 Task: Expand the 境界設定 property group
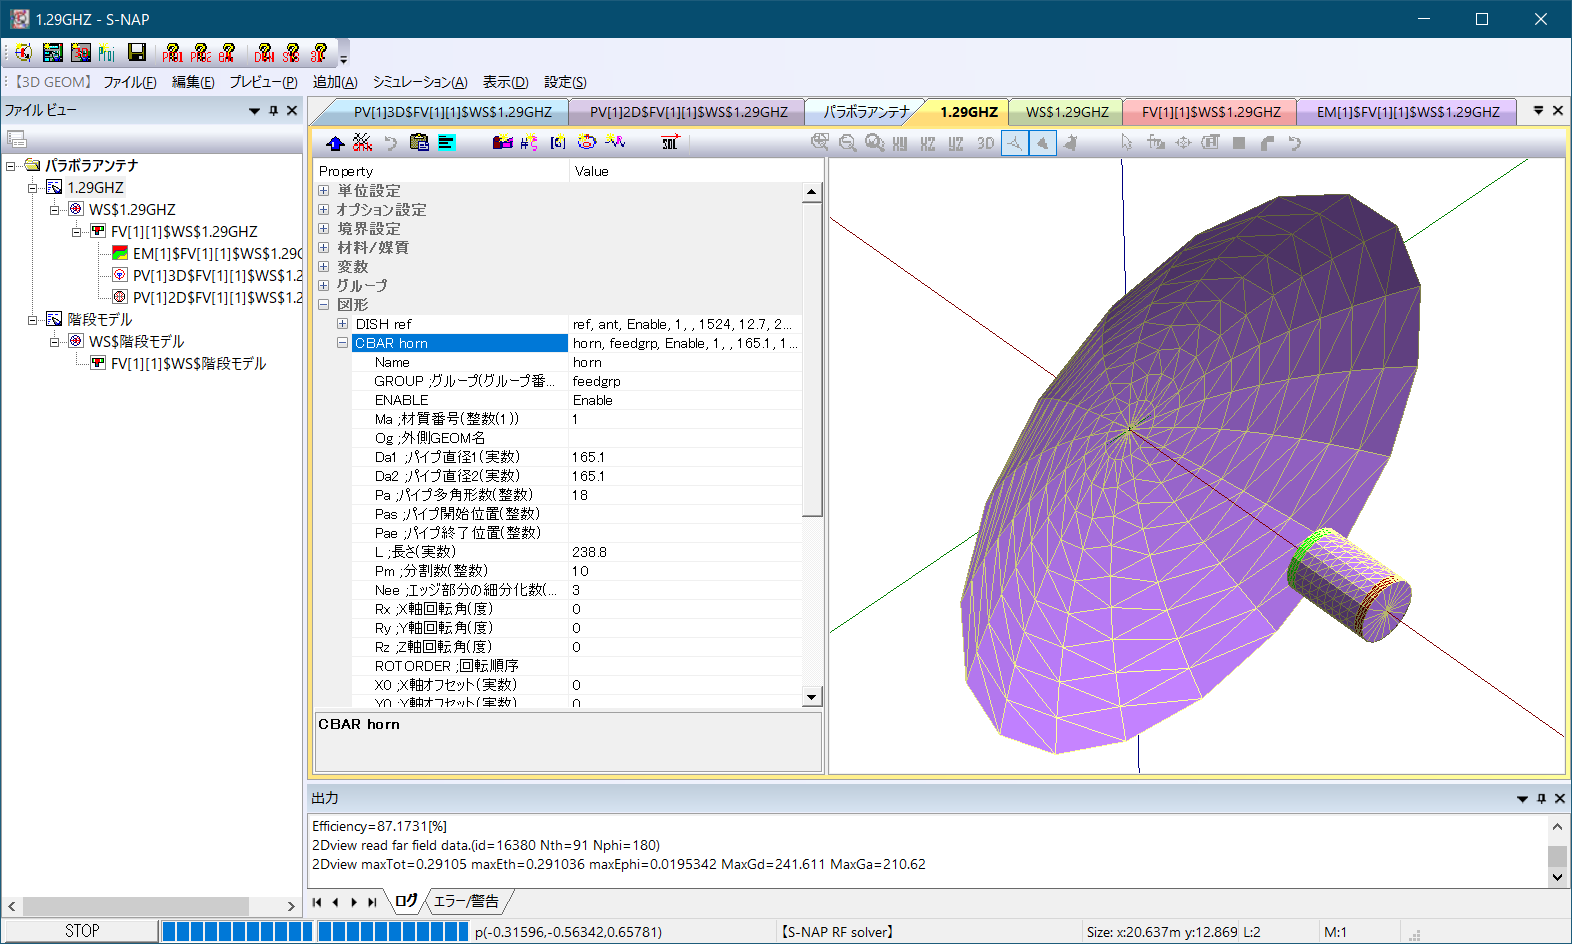pos(323,228)
